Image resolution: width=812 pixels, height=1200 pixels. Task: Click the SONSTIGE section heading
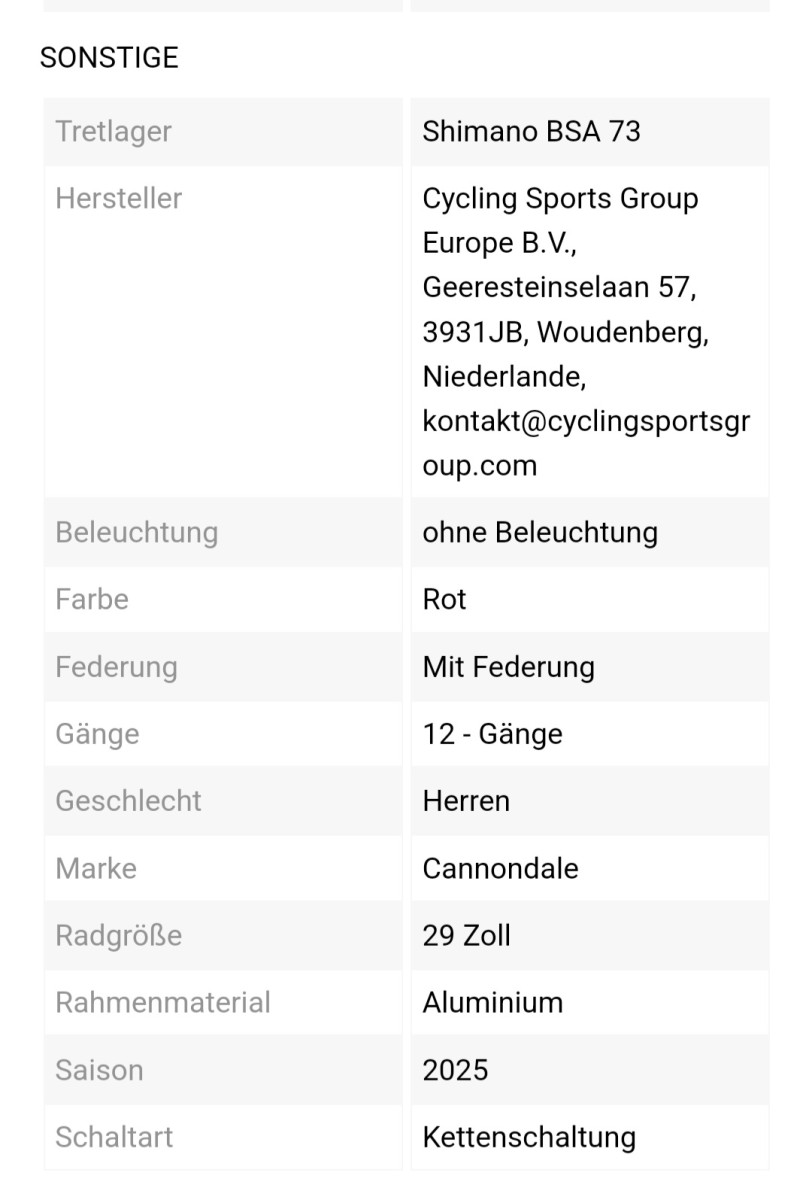109,58
